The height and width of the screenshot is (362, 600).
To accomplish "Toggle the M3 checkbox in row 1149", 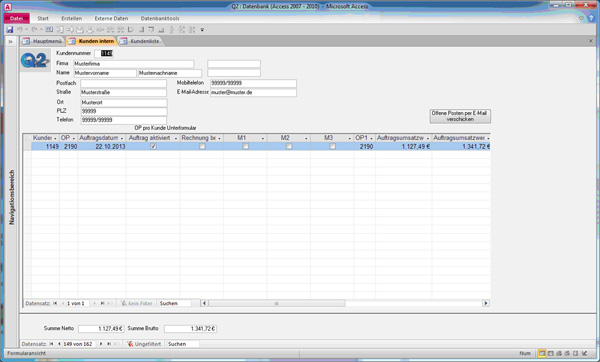I will tap(333, 146).
